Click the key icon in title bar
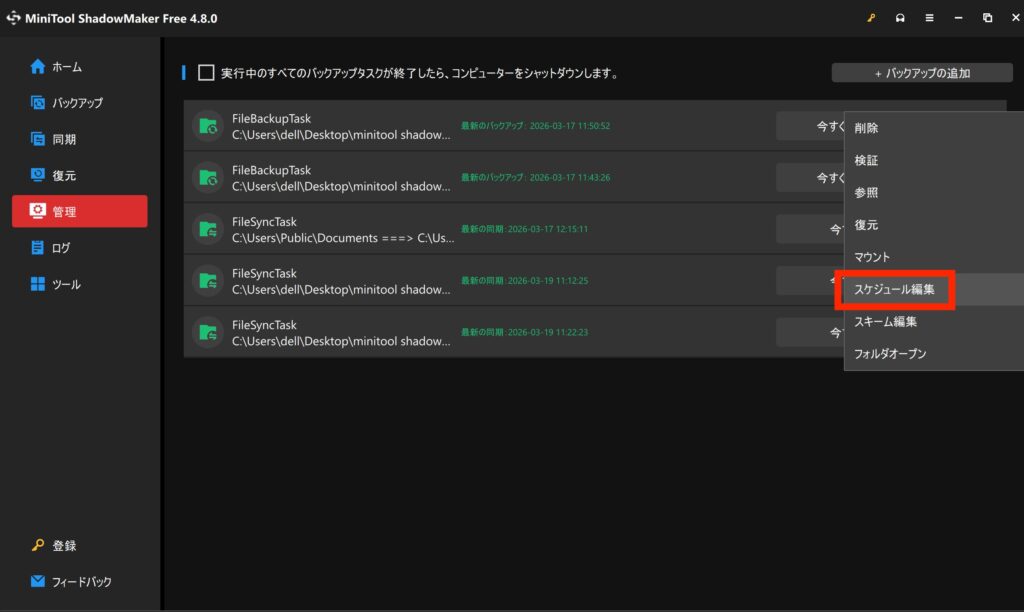This screenshot has width=1024, height=612. click(871, 18)
